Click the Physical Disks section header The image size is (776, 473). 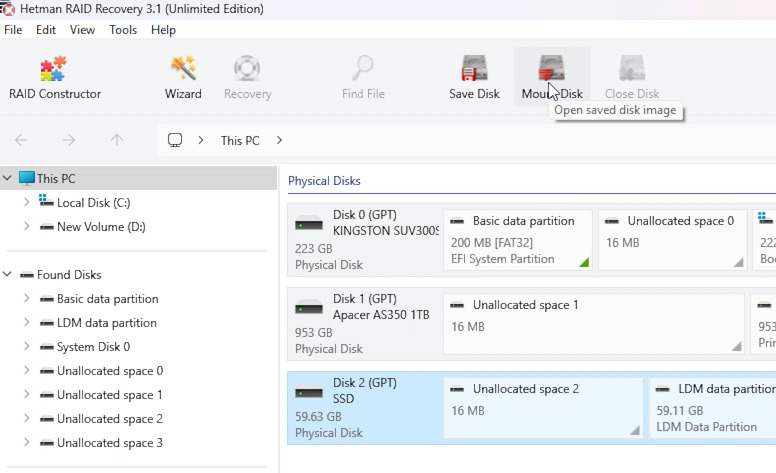[x=324, y=181]
